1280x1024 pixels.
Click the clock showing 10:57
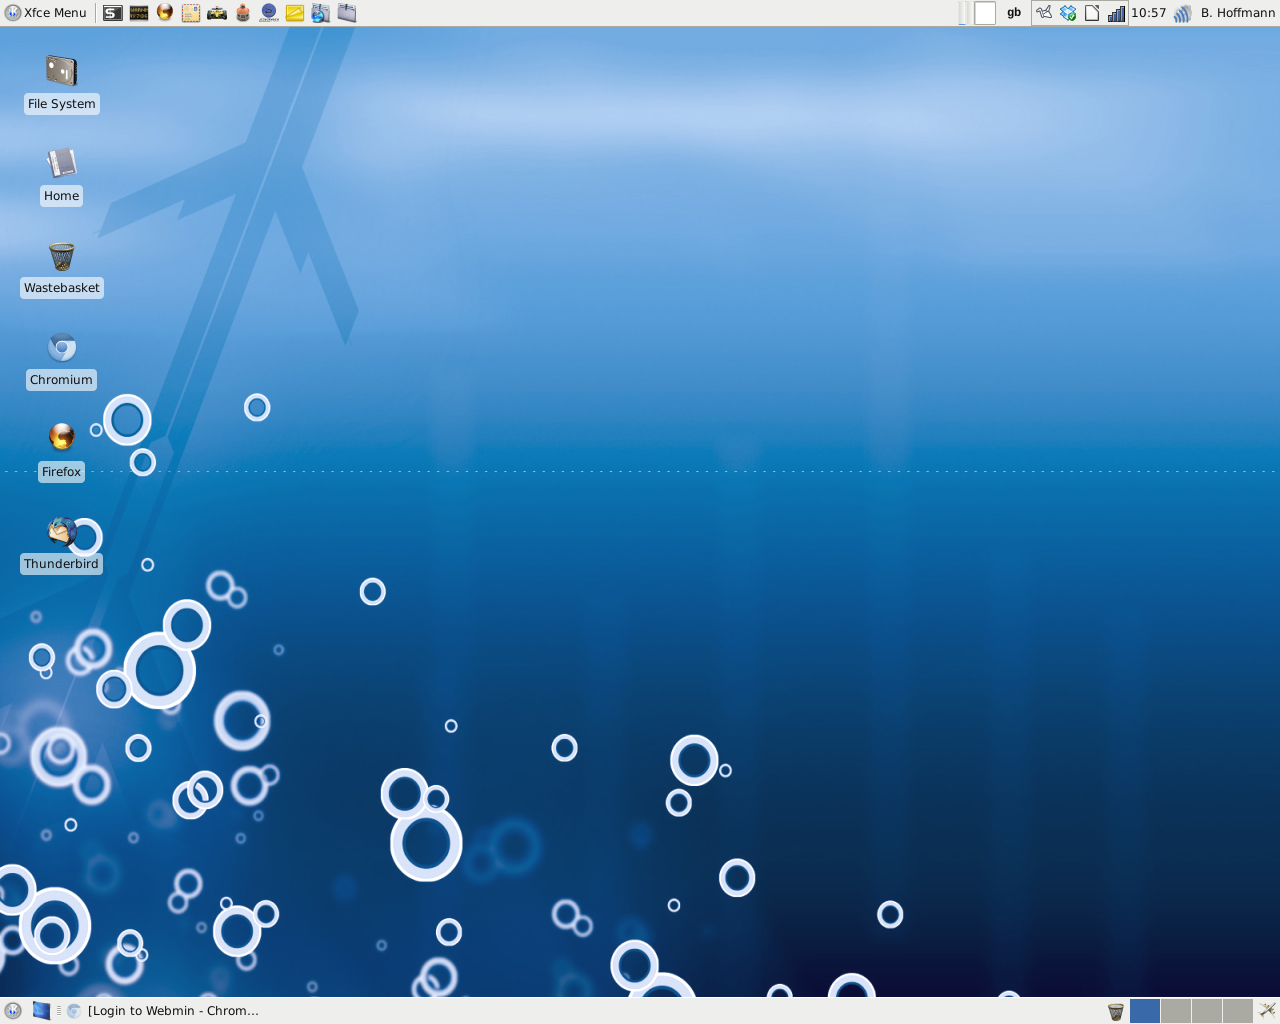coord(1147,13)
